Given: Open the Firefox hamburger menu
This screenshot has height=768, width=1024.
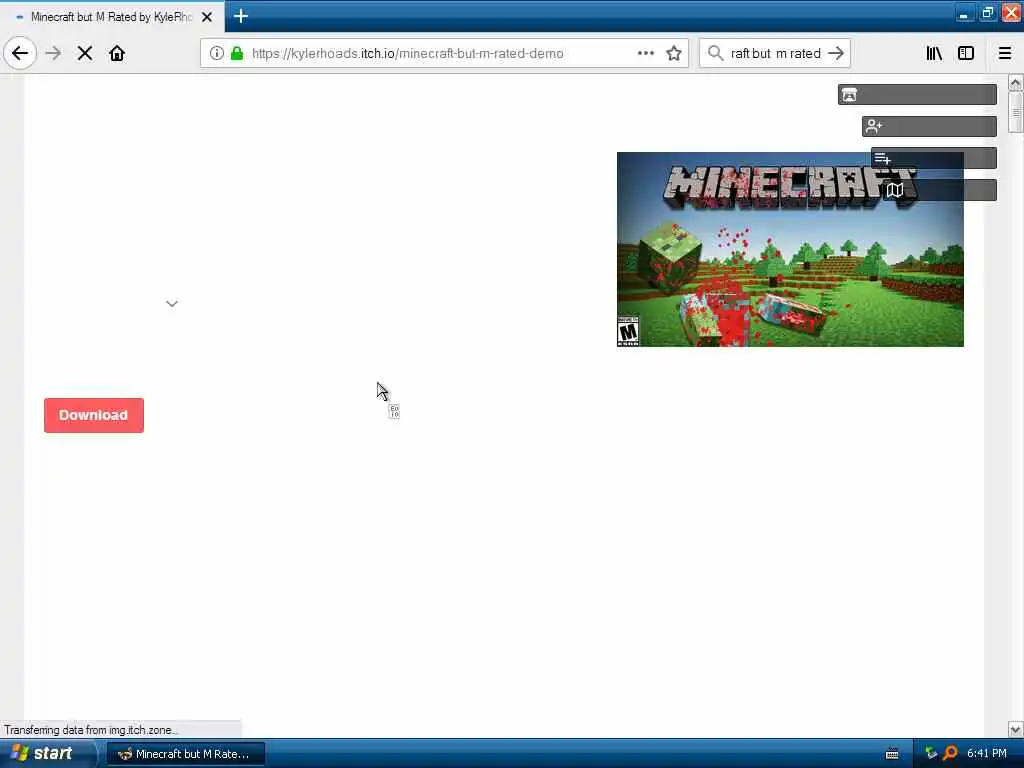Looking at the screenshot, I should tap(1005, 53).
